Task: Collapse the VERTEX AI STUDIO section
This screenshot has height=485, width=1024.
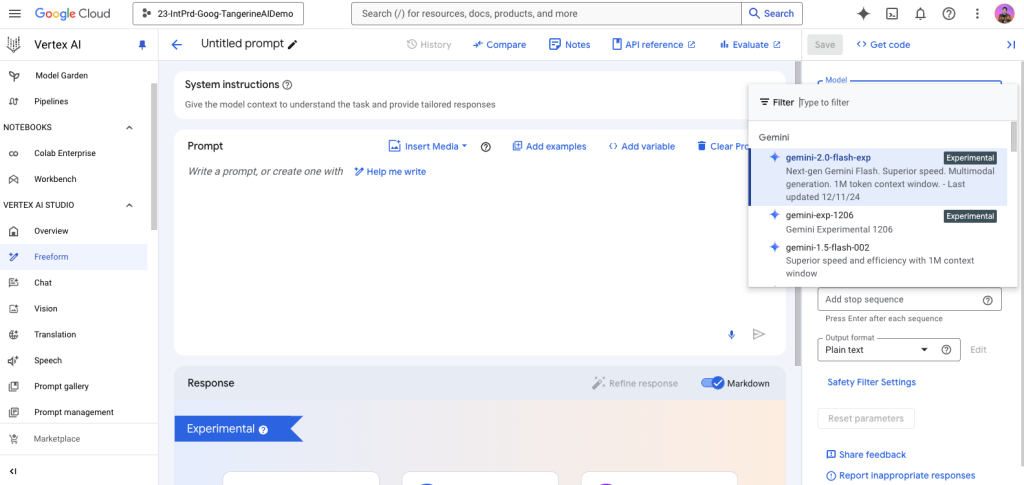Action: tap(129, 205)
